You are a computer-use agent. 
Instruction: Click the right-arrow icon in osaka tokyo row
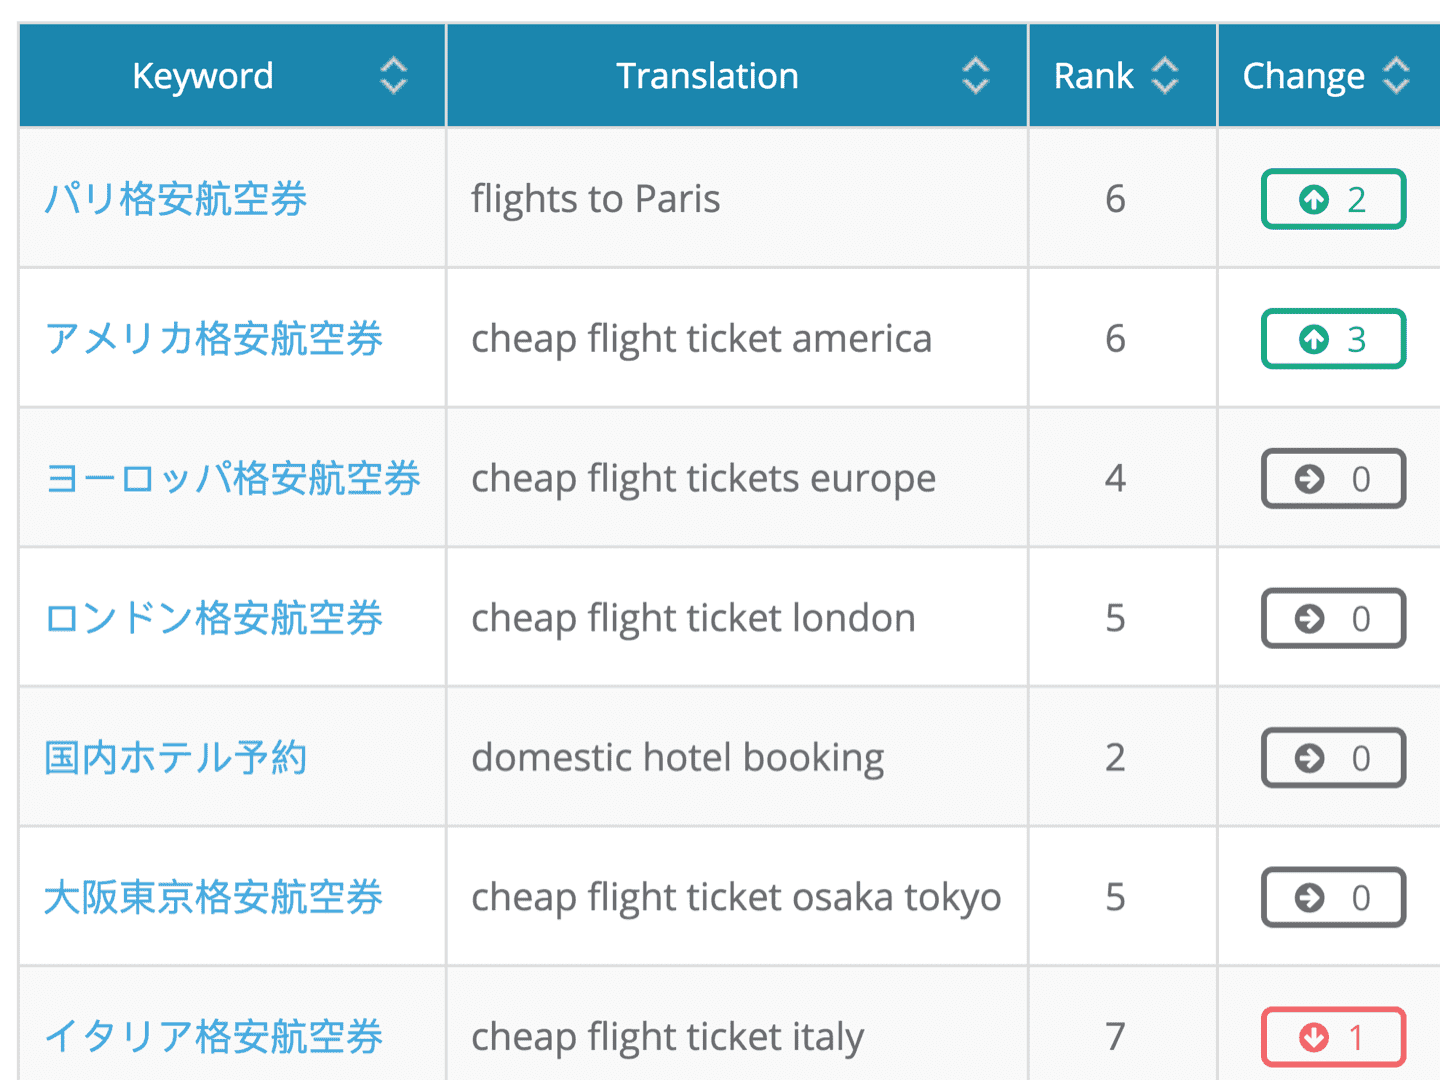(1309, 898)
